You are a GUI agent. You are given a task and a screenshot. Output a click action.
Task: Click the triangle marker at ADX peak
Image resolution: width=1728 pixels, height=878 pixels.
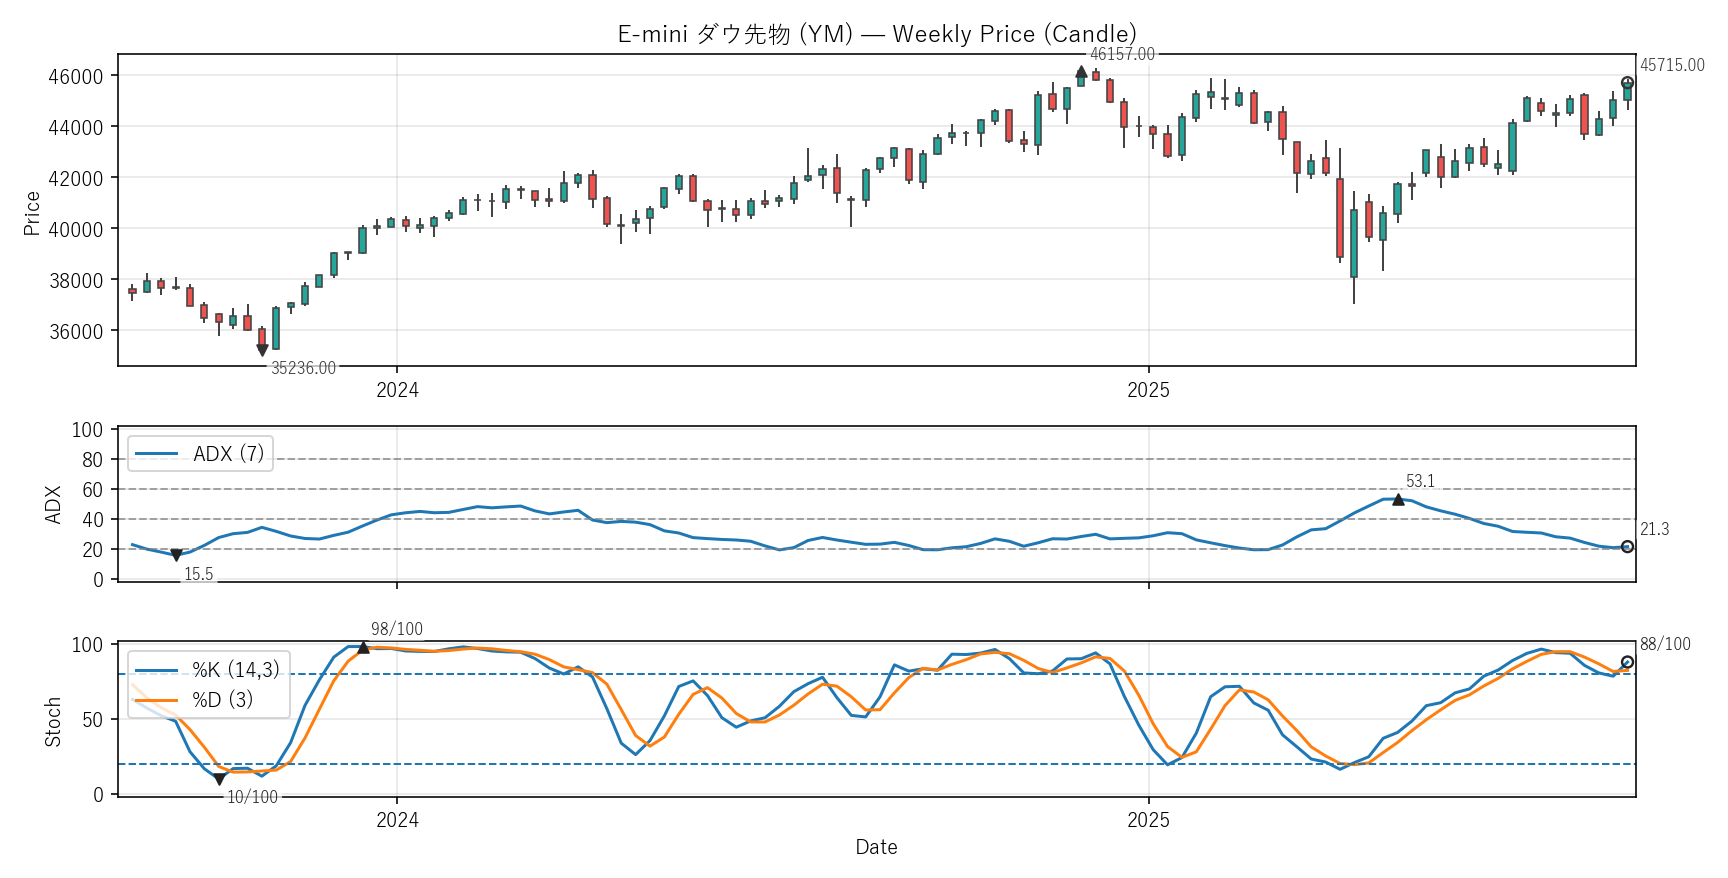[x=1398, y=499]
